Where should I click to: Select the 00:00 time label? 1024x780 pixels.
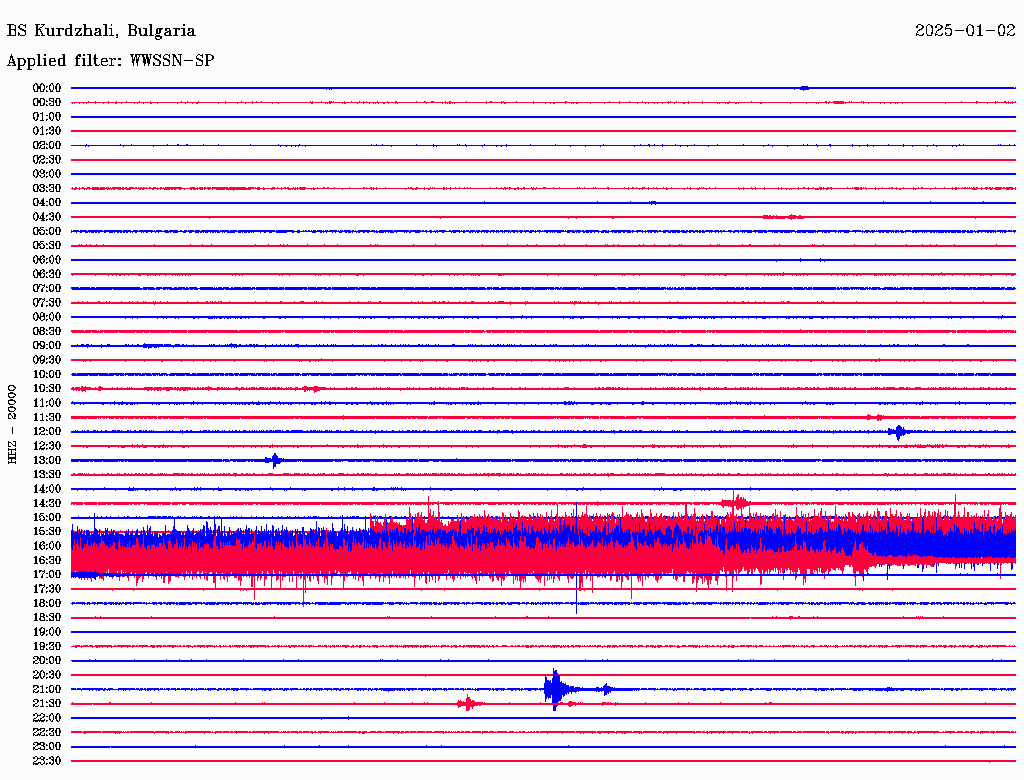(x=47, y=88)
